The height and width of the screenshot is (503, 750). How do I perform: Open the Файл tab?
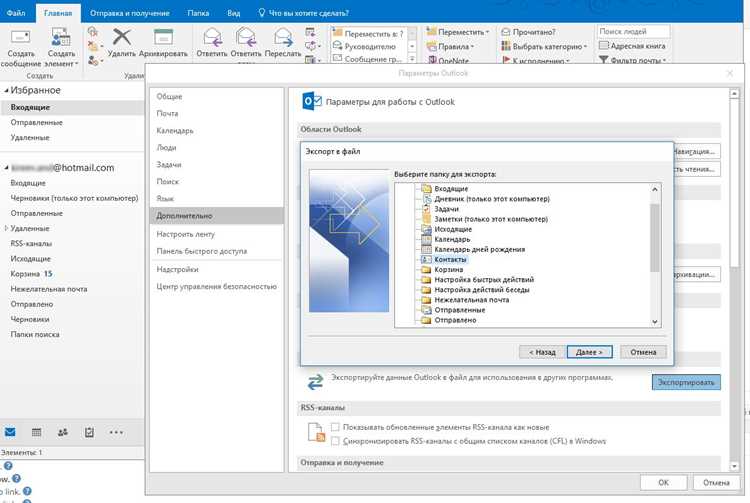[x=16, y=13]
